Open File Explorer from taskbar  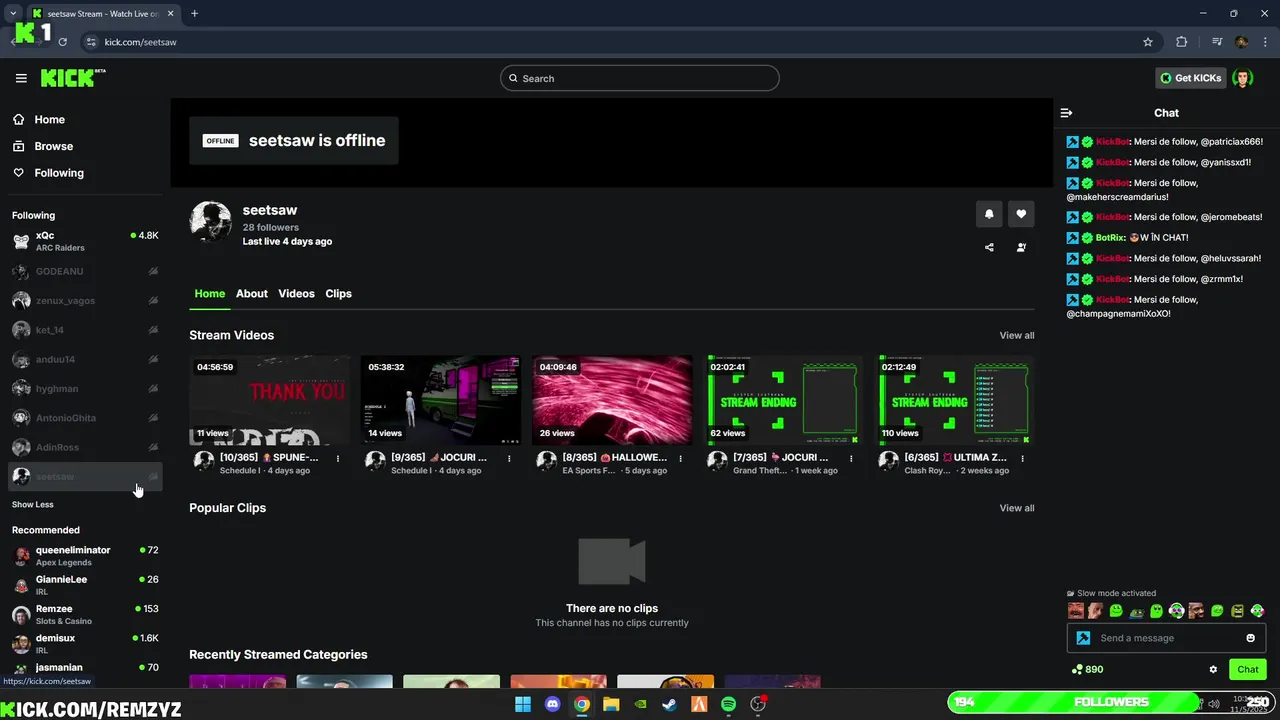click(x=611, y=704)
